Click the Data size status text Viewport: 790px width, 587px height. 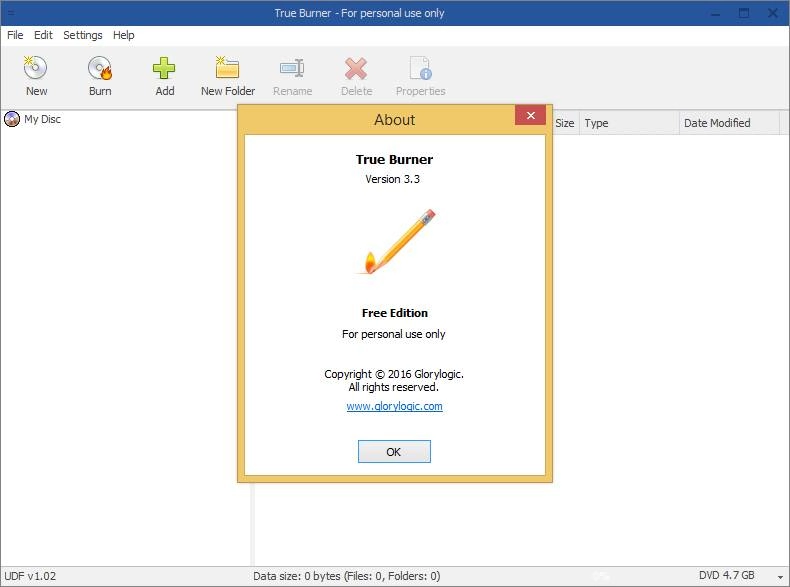click(347, 576)
